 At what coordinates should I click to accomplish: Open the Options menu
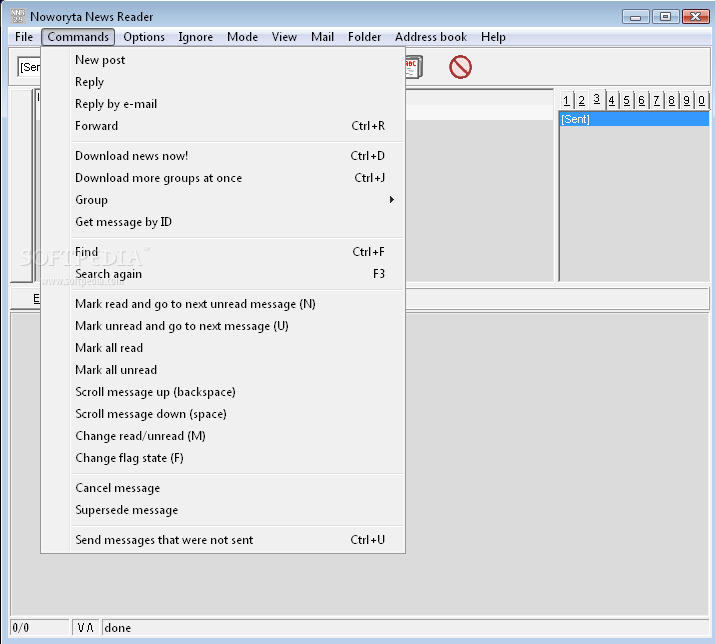144,37
